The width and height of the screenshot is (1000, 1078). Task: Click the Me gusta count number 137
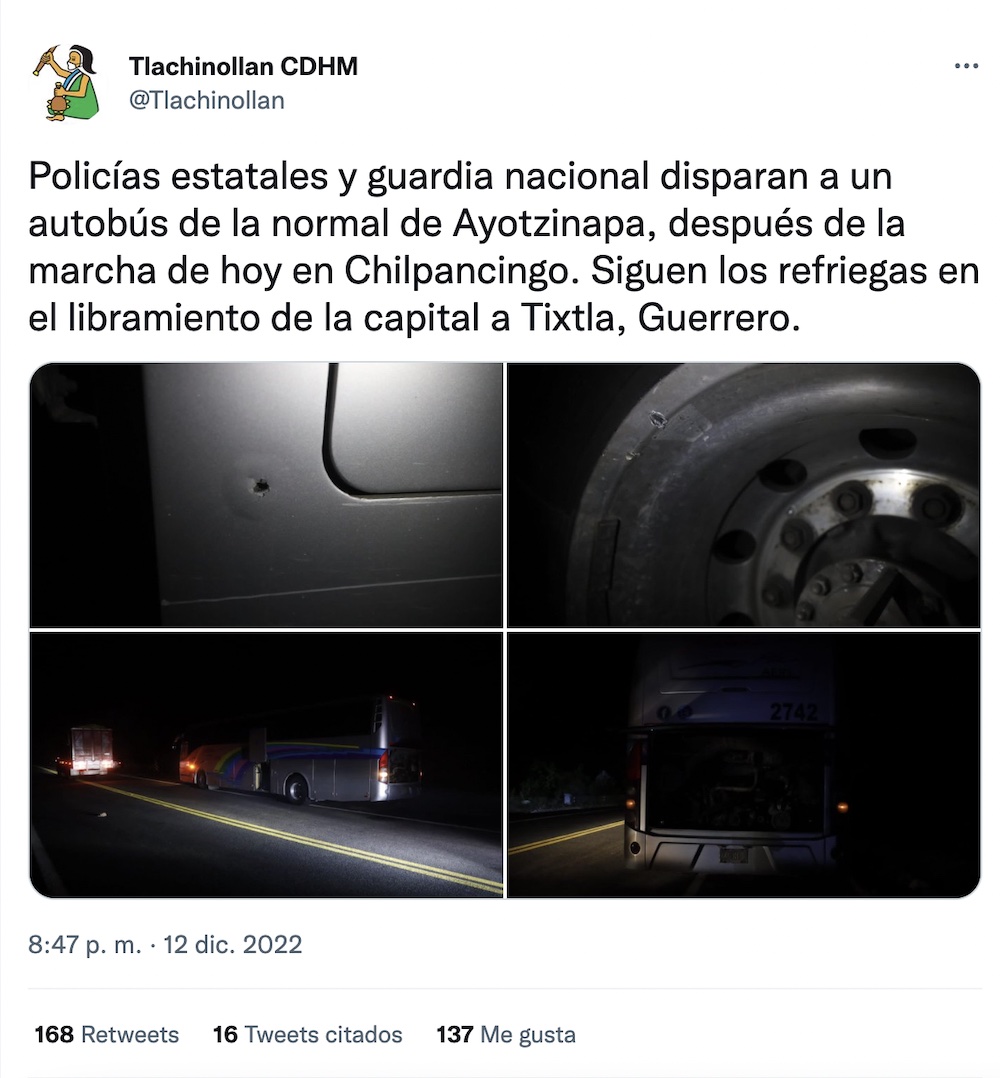click(x=455, y=1034)
